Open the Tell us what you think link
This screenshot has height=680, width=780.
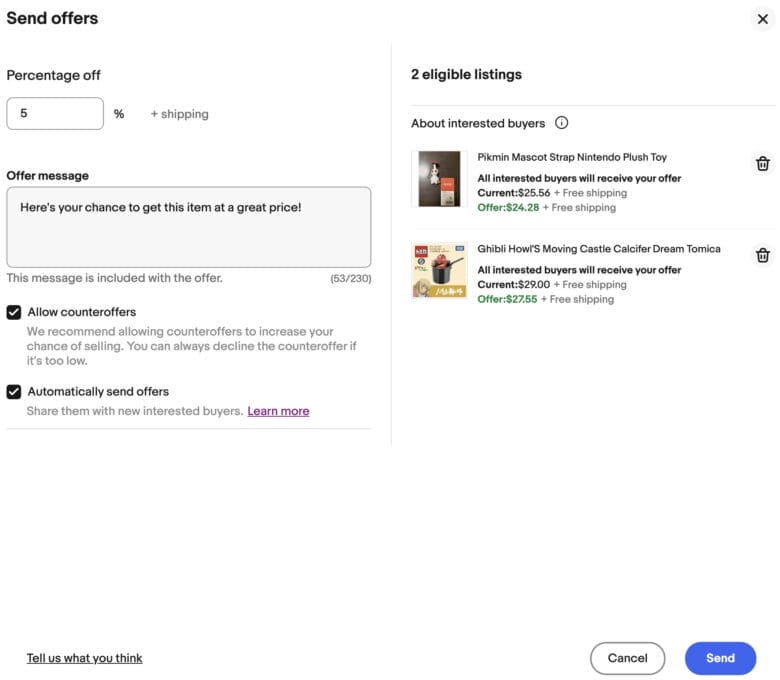click(85, 658)
